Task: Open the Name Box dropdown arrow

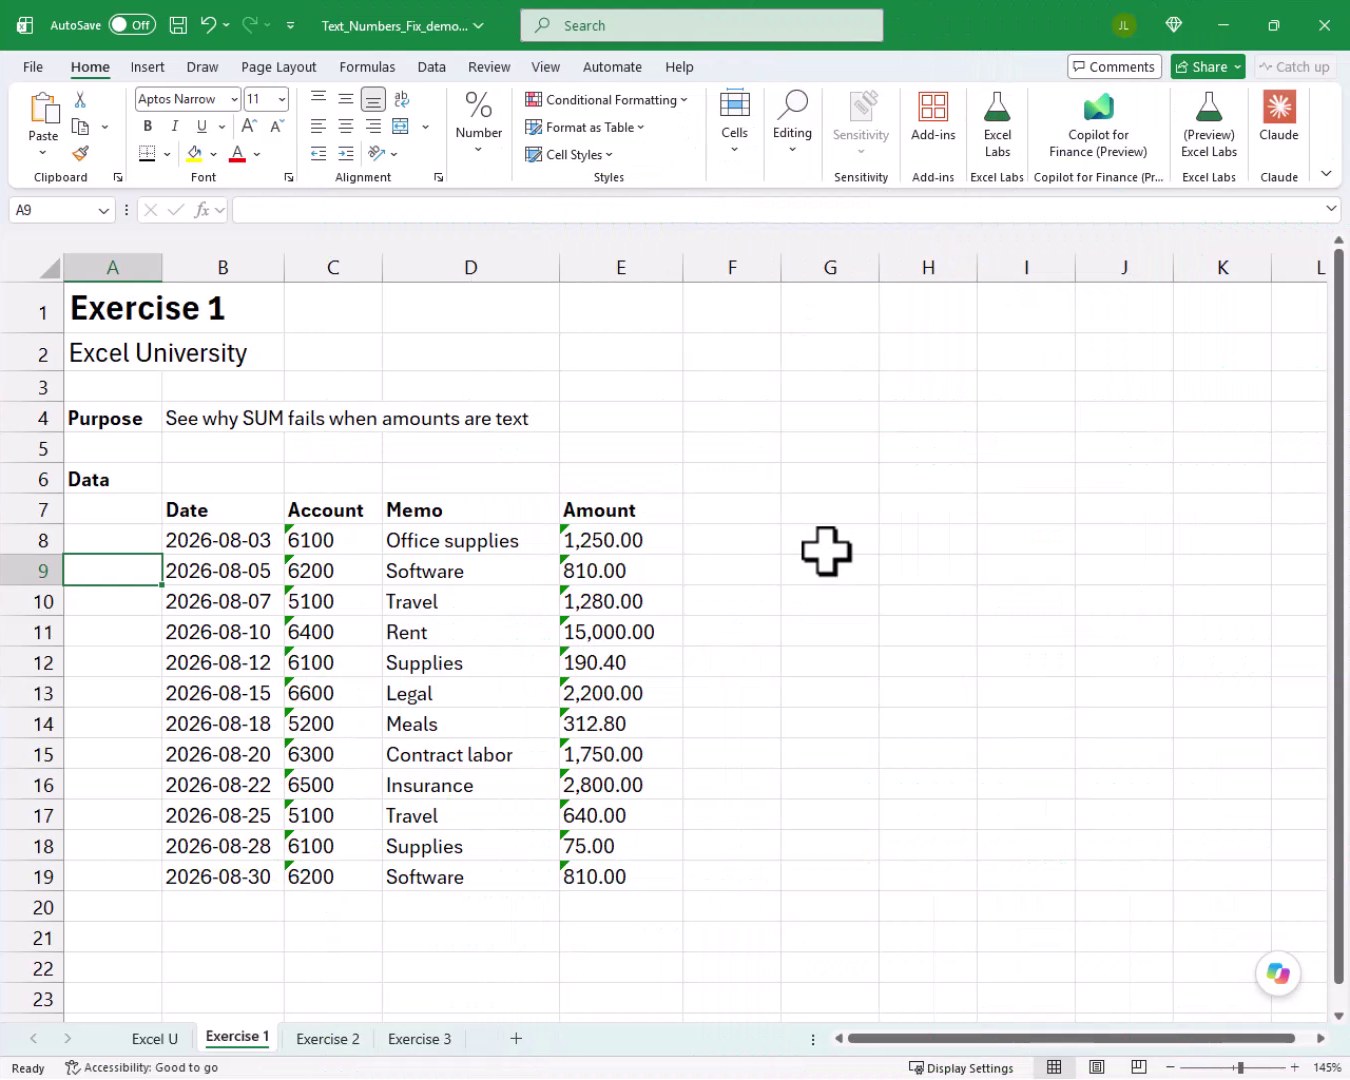Action: 103,210
